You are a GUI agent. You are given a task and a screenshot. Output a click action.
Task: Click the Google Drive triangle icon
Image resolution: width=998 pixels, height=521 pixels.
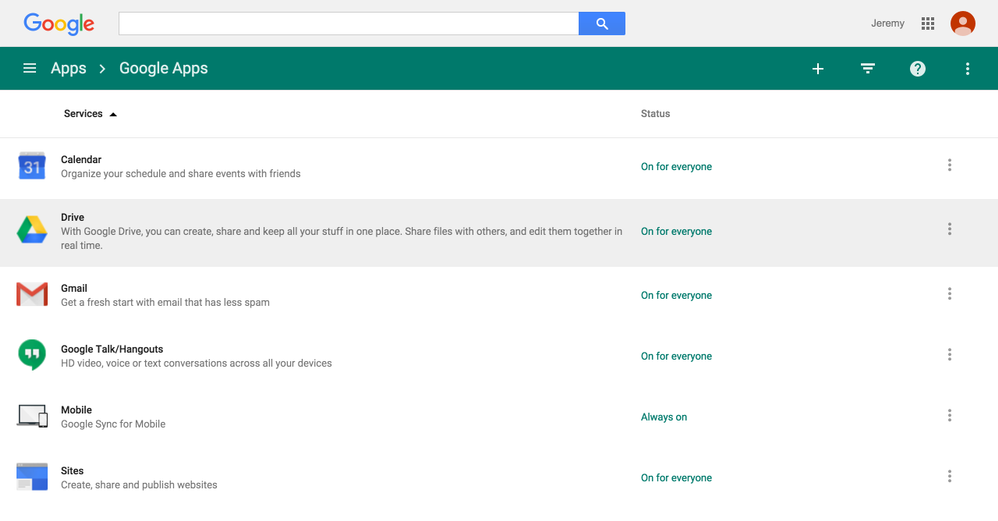click(32, 230)
